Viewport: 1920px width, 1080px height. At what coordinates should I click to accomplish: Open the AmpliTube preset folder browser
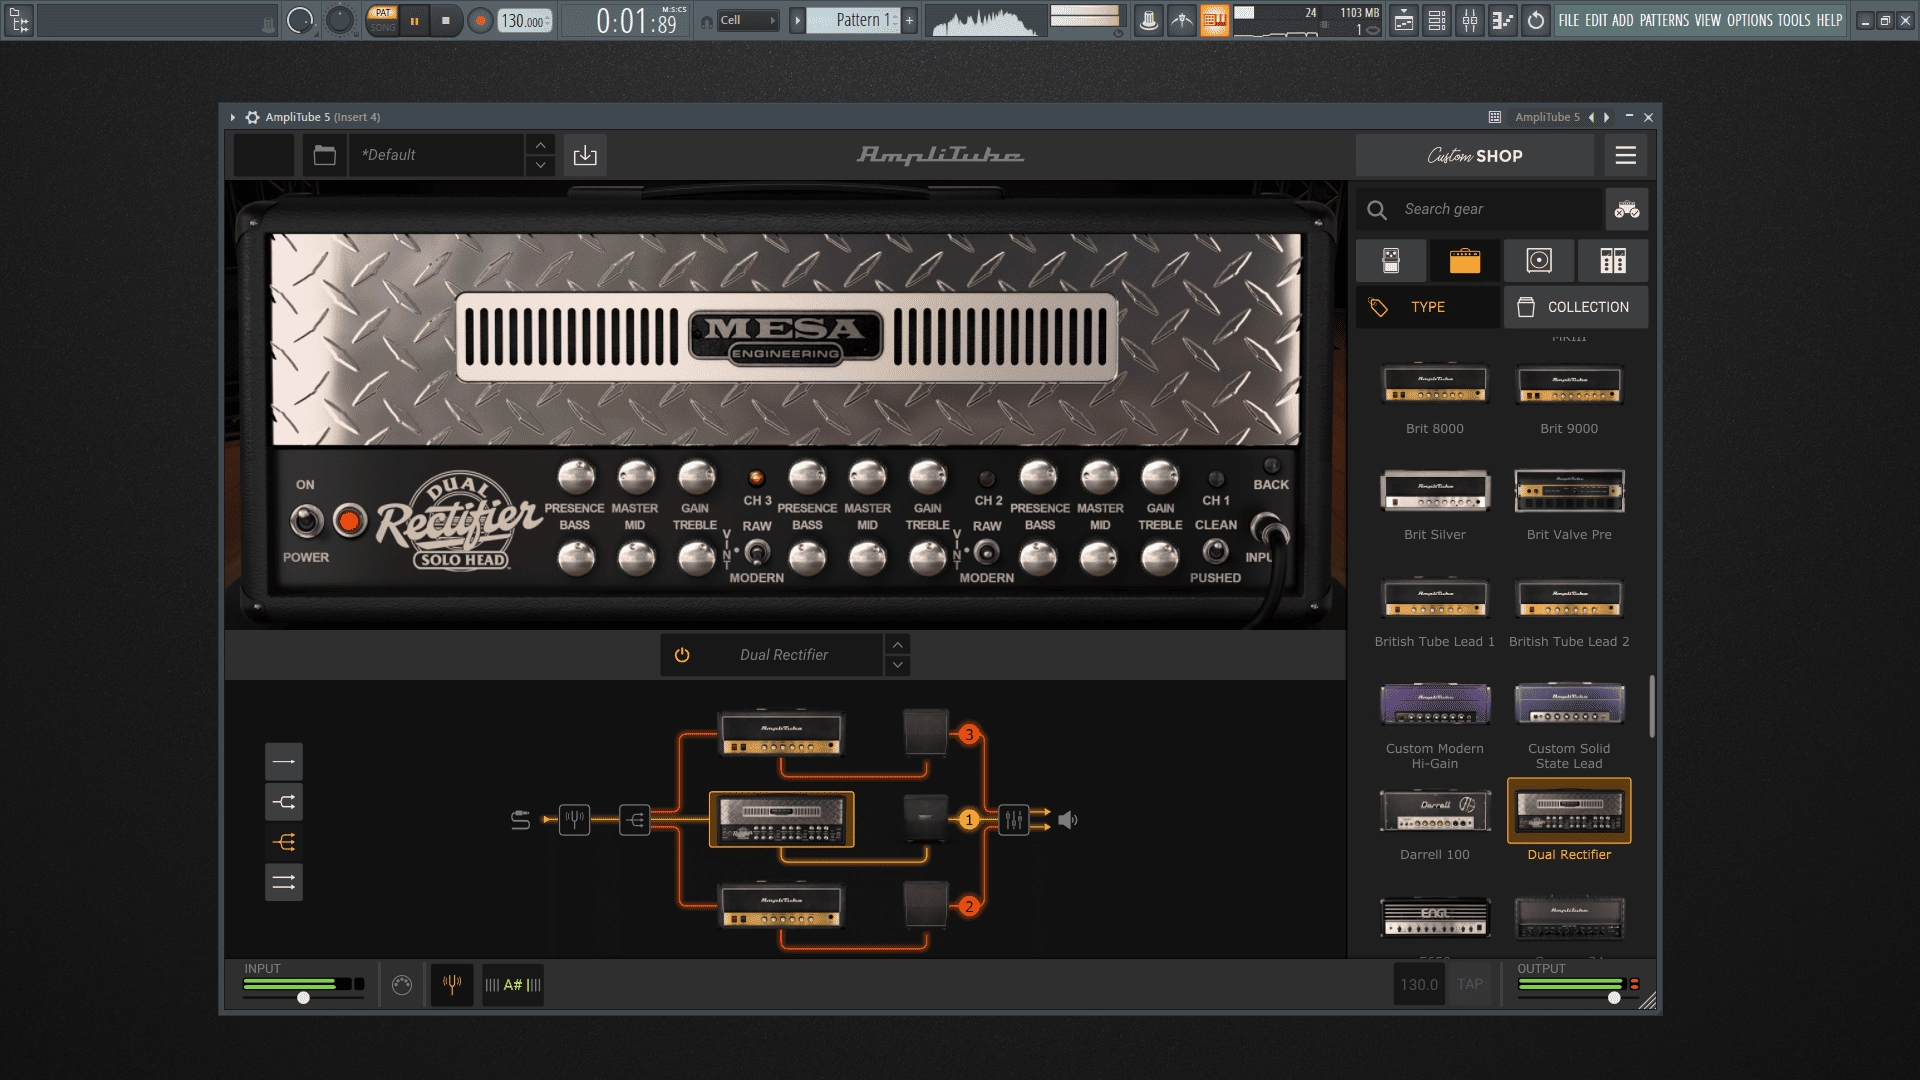324,155
